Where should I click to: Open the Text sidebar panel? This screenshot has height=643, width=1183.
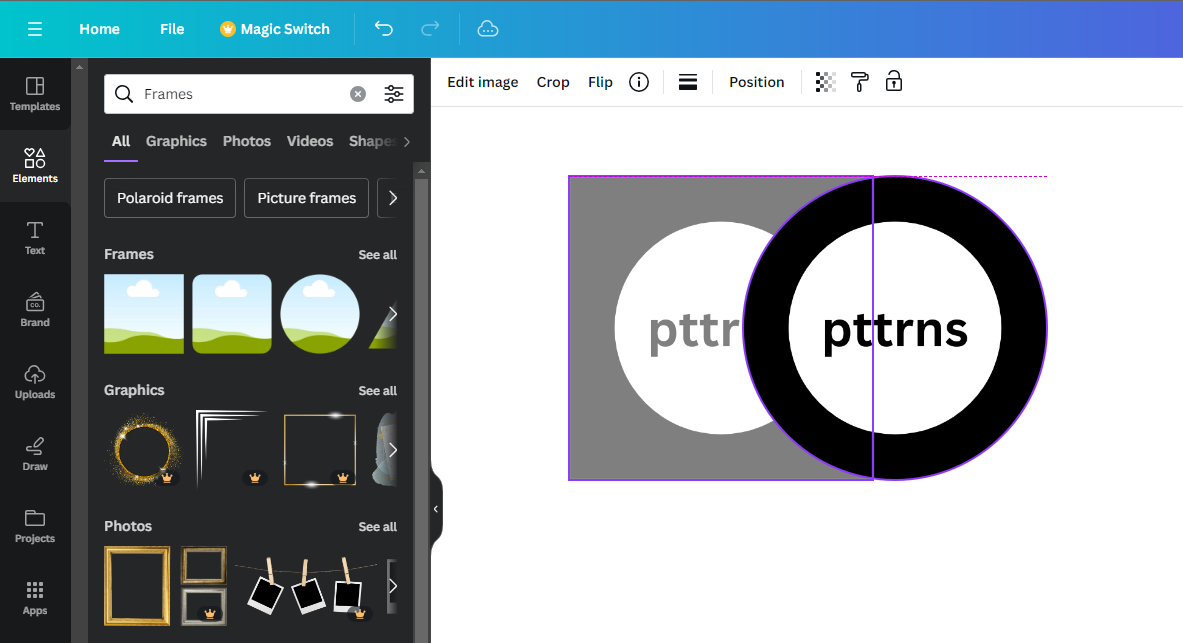[x=35, y=238]
